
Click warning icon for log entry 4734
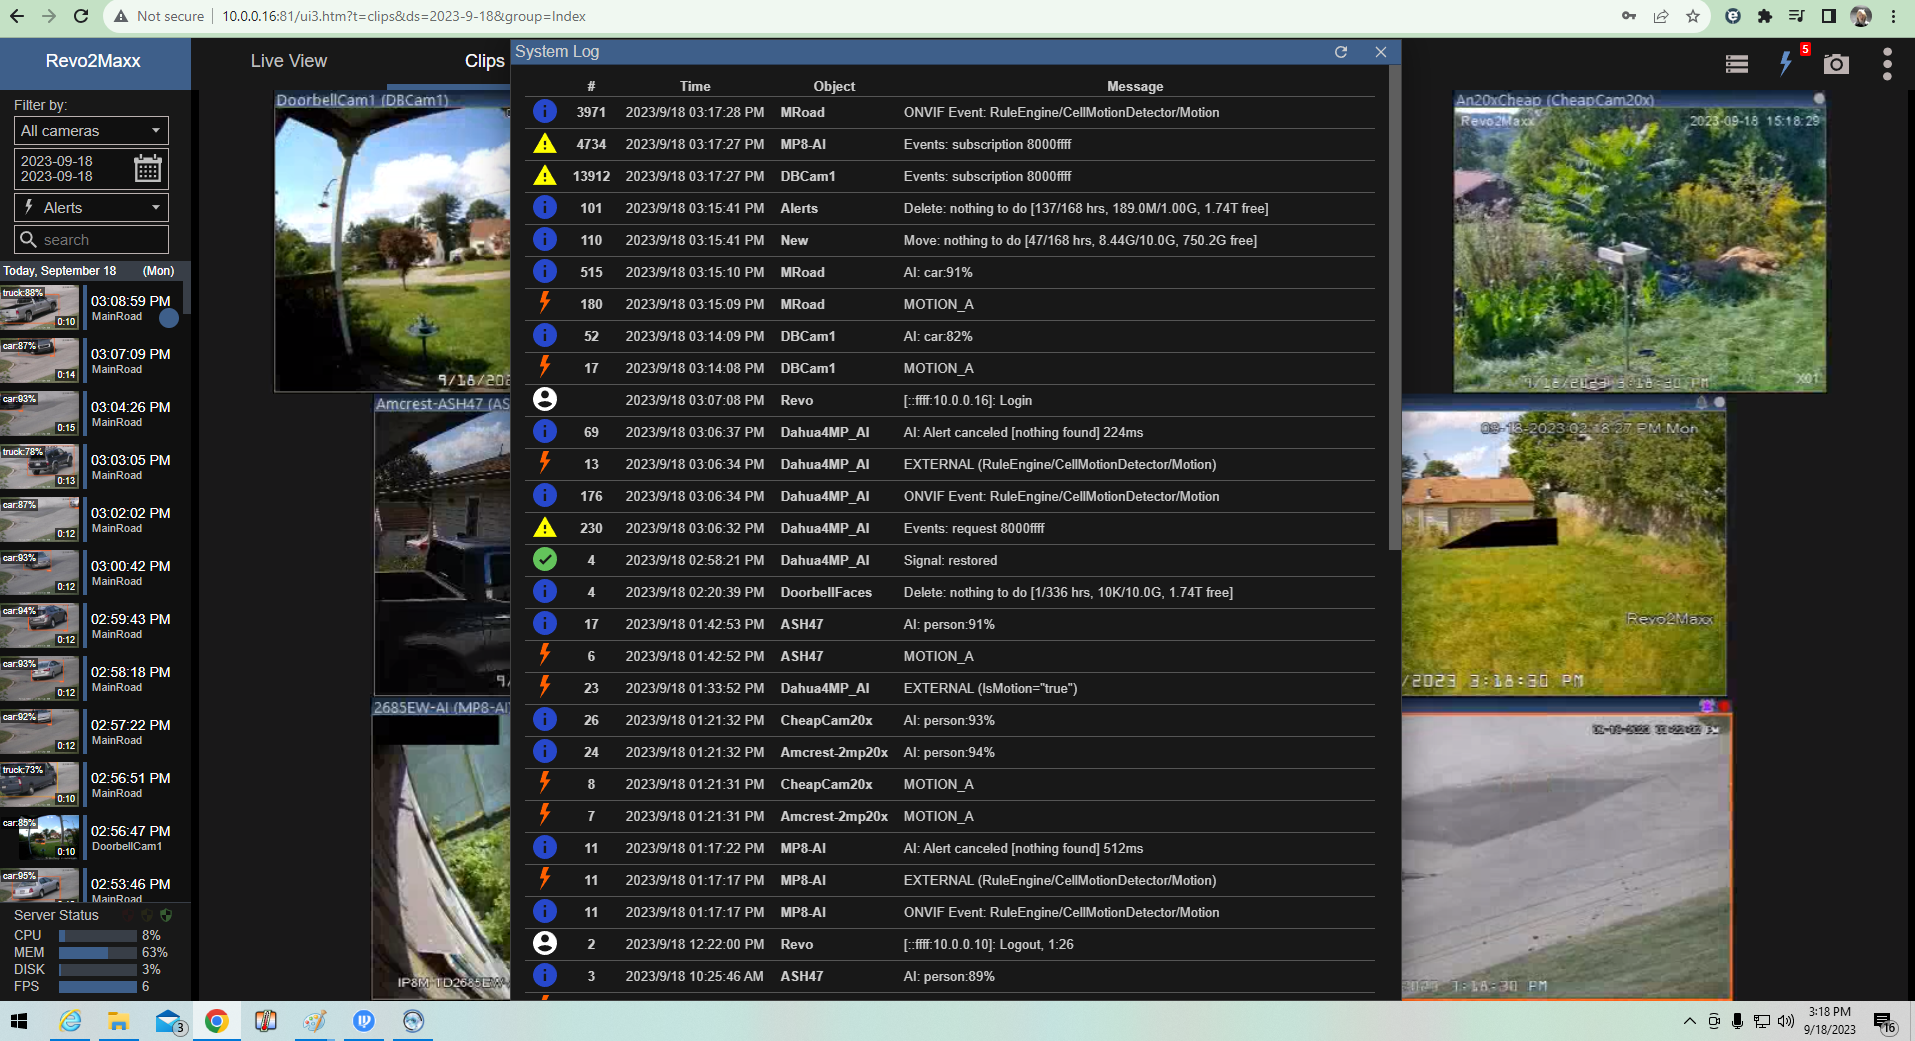tap(545, 143)
